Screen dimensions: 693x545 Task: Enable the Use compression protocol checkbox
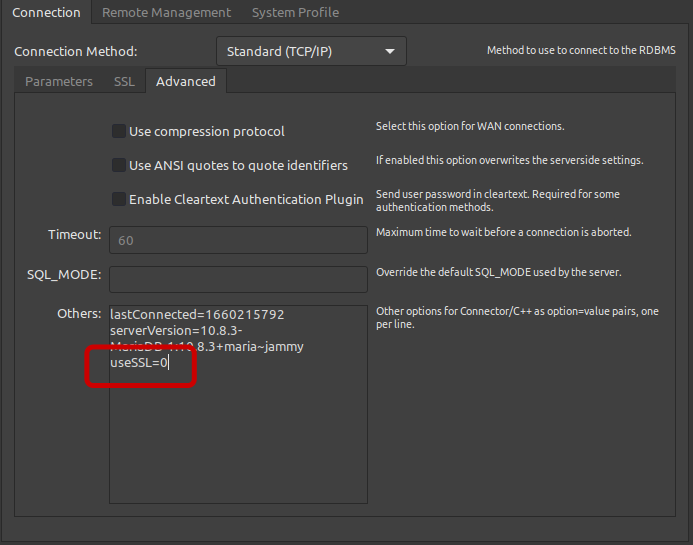coord(119,131)
